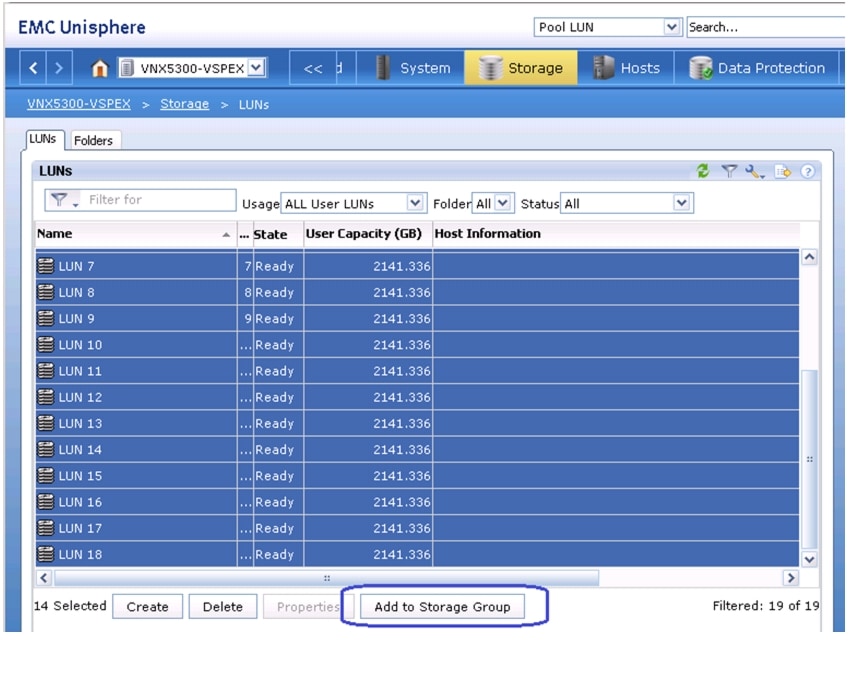Click the Storage disk stack icon
852x675 pixels.
490,68
